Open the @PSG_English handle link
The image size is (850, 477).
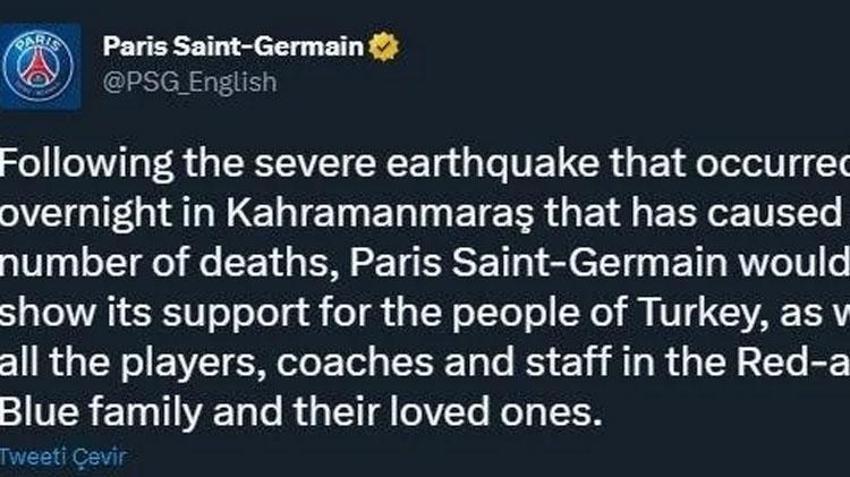point(190,82)
